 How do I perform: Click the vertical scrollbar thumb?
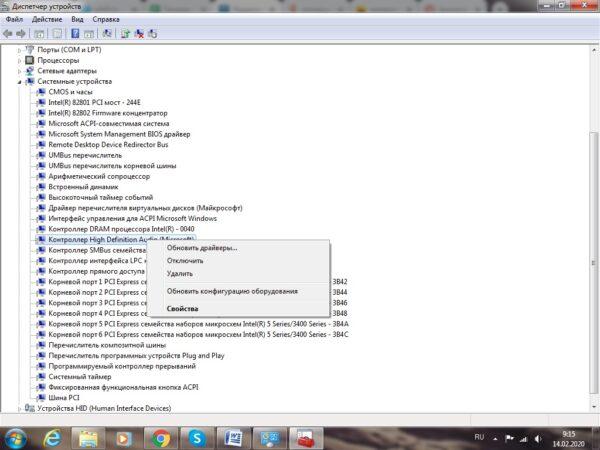[594, 263]
